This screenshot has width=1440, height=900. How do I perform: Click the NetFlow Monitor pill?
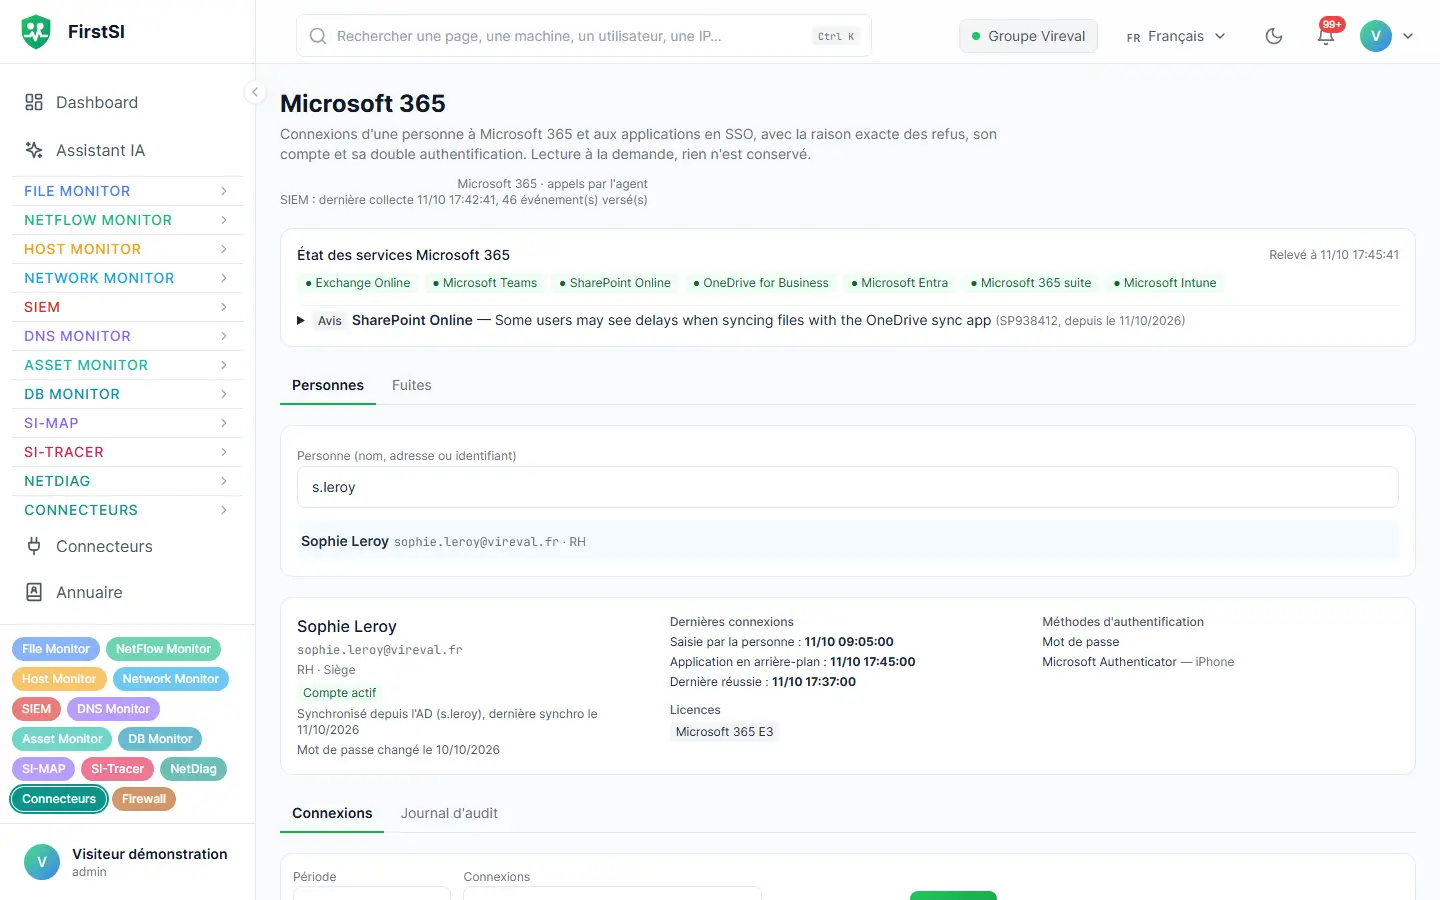click(163, 649)
